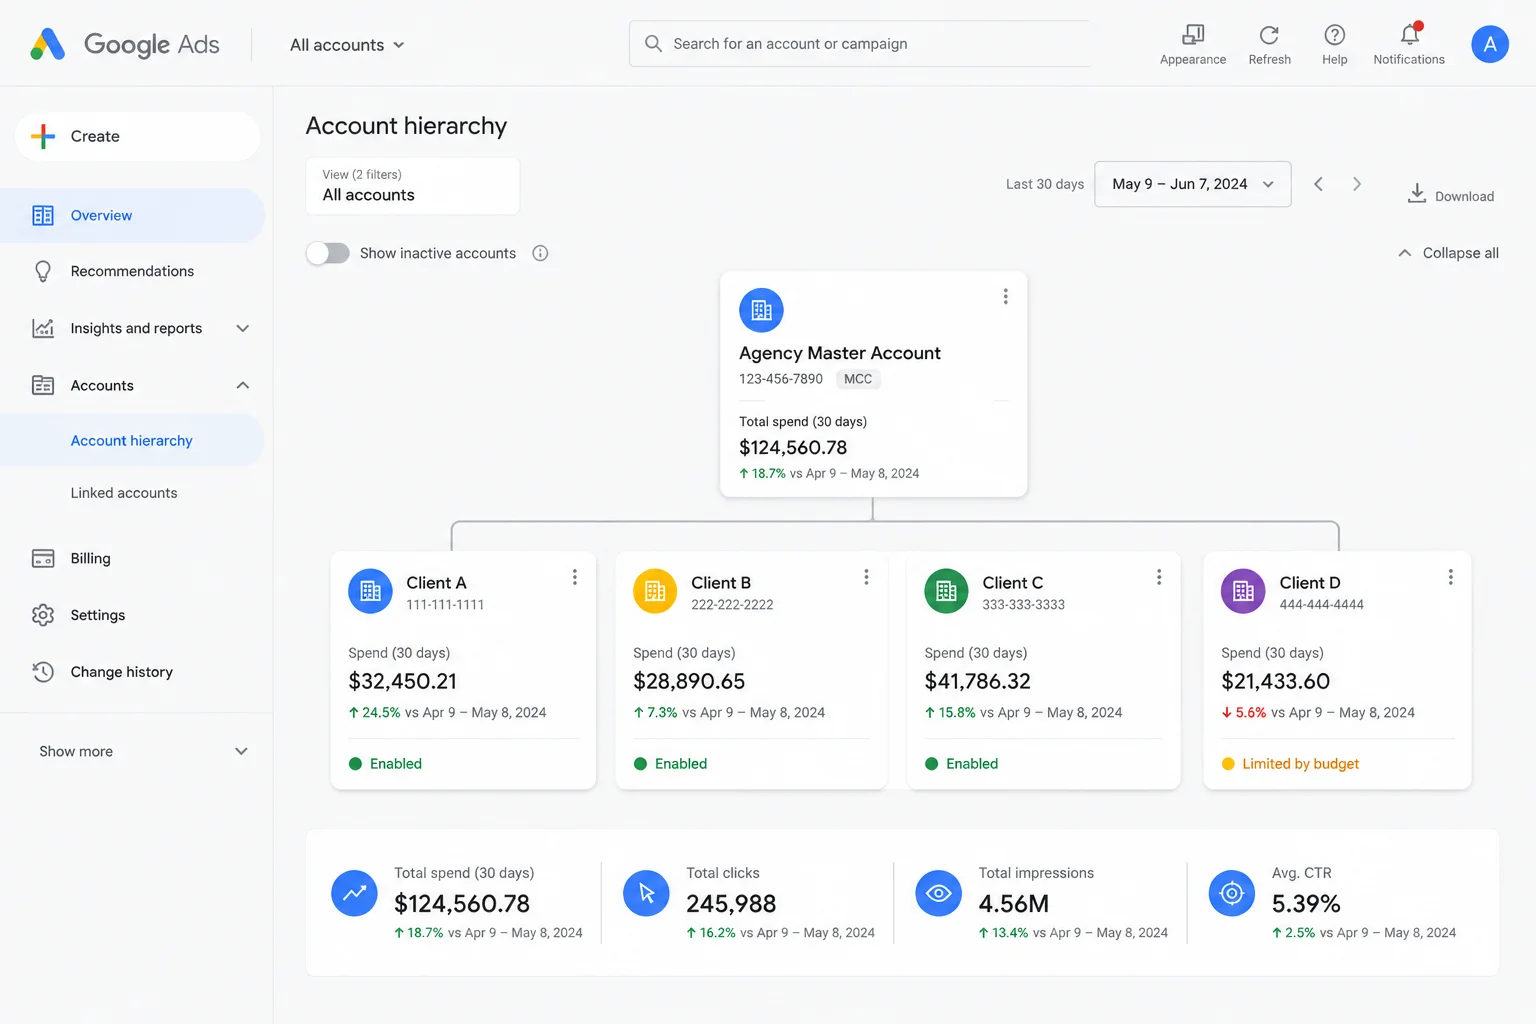Image resolution: width=1536 pixels, height=1024 pixels.
Task: Open Client B more options menu
Action: 866,577
